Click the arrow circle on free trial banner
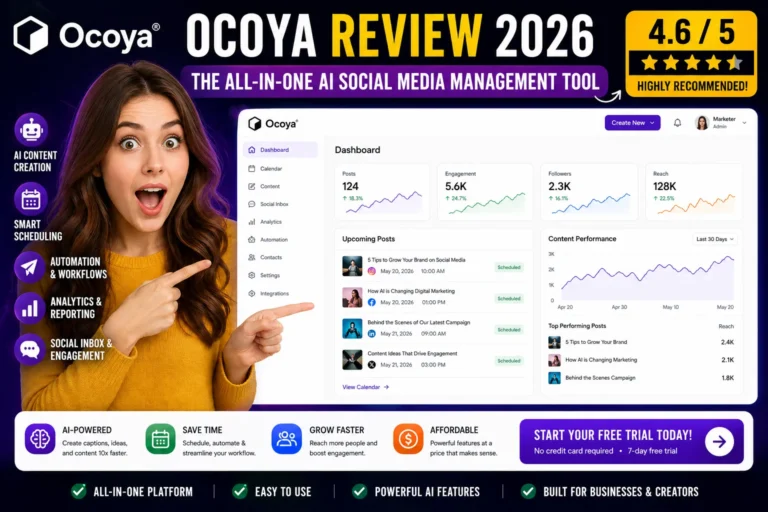Screen dimensions: 768x512 719,441
